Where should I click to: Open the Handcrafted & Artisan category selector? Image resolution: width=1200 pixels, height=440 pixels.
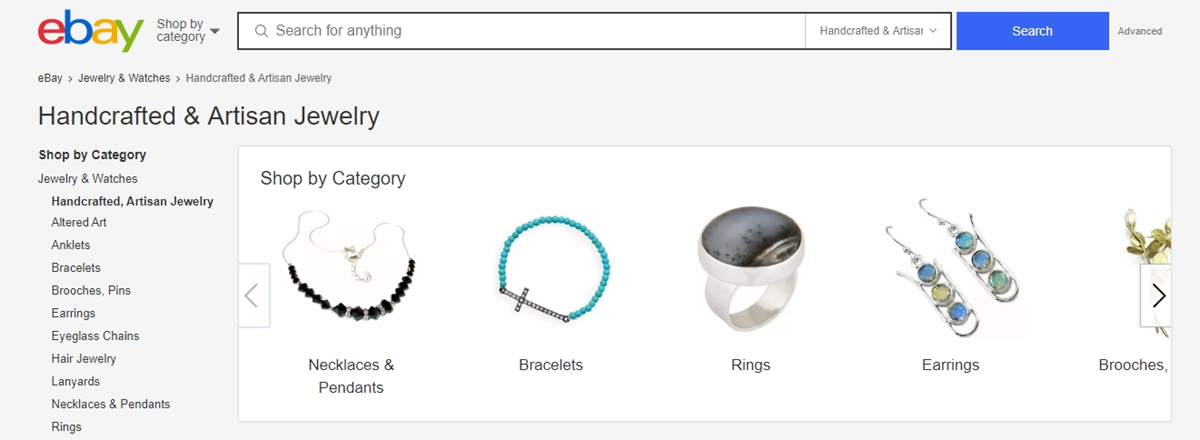pos(878,31)
